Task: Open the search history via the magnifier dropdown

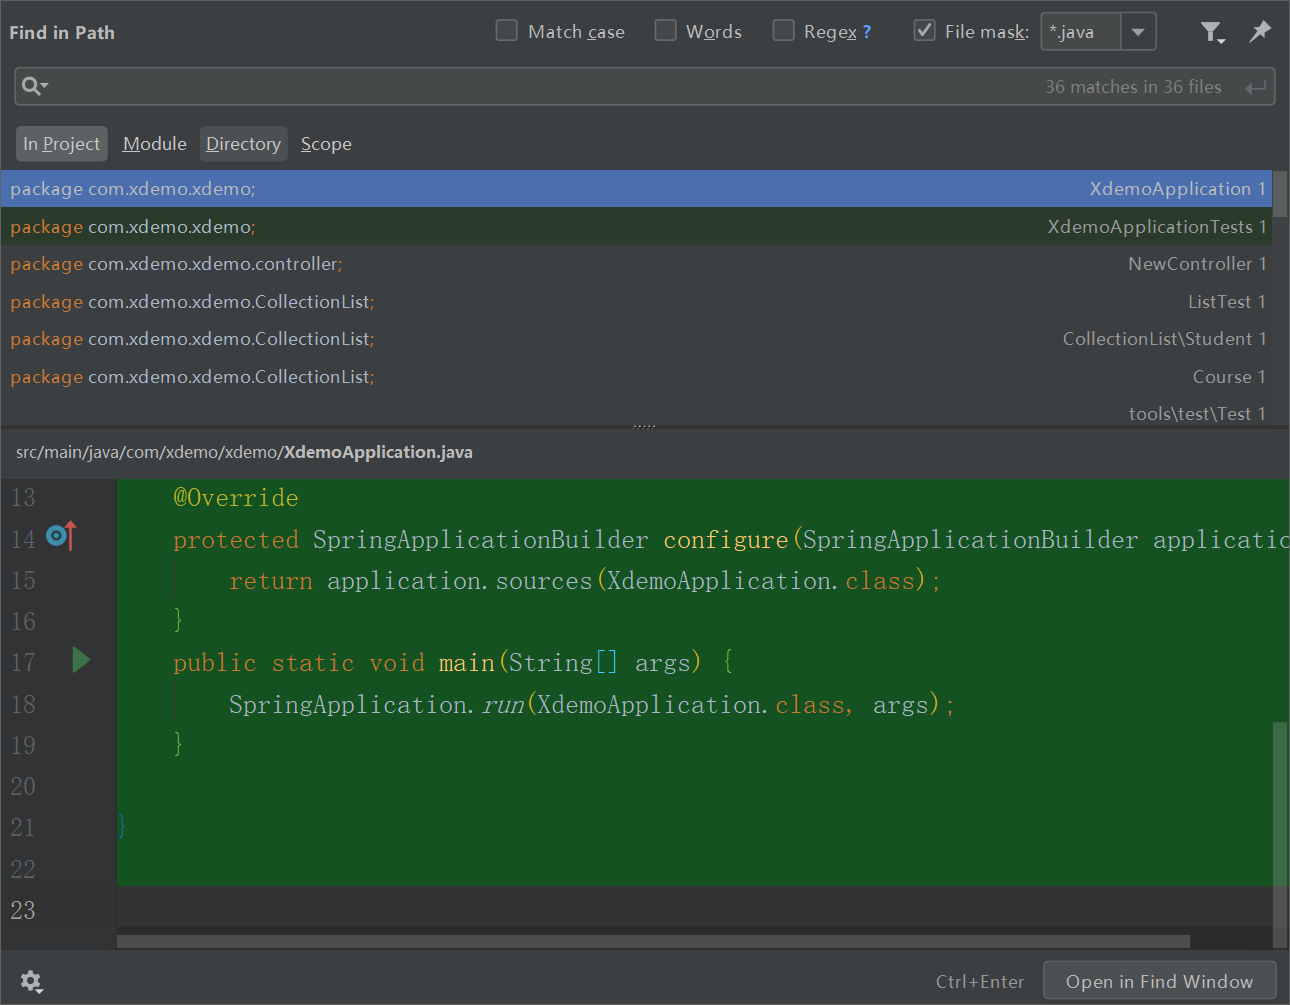Action: pyautogui.click(x=34, y=85)
